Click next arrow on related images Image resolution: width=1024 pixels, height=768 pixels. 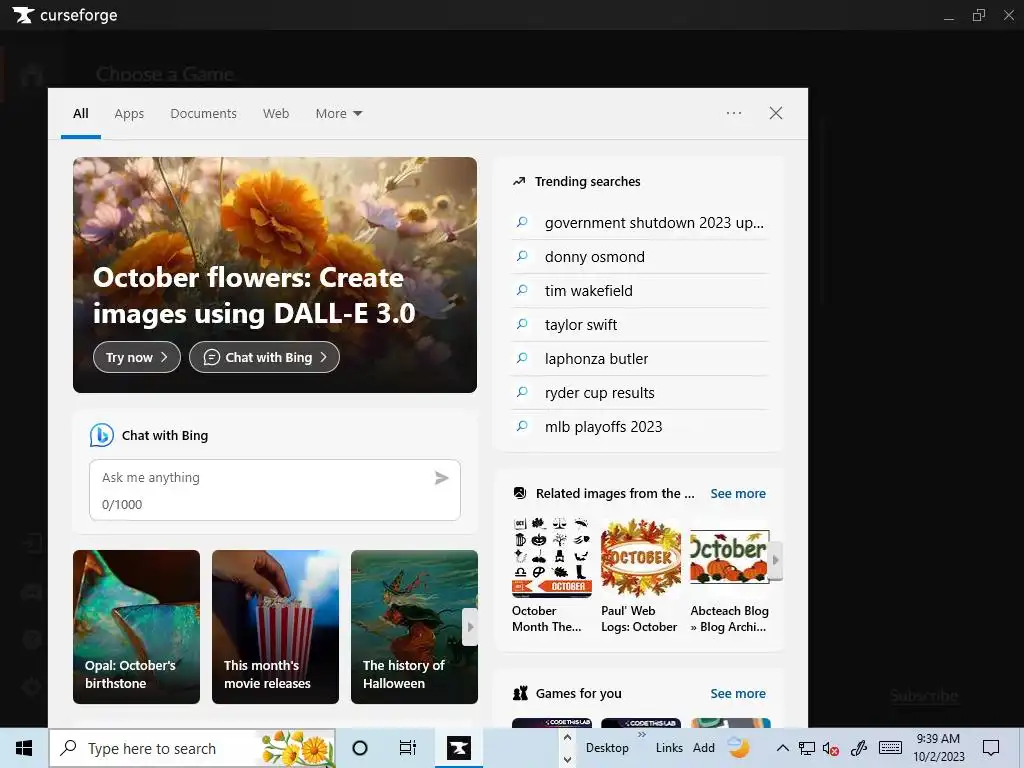coord(775,560)
